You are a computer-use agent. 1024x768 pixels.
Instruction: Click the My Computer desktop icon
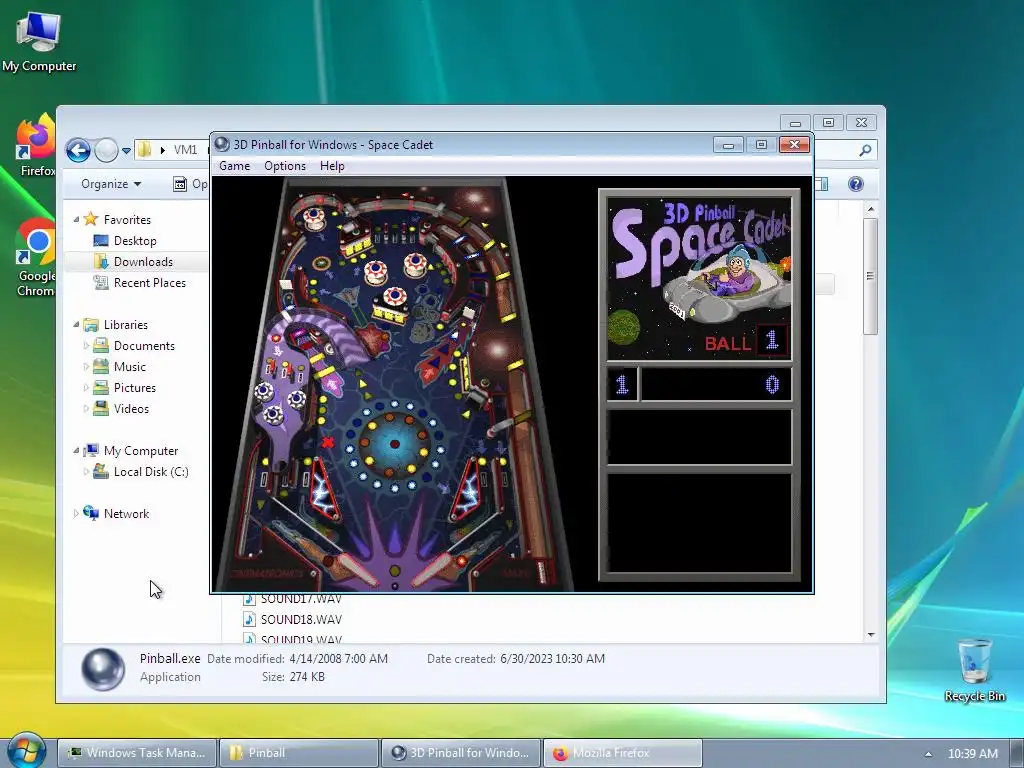[39, 40]
